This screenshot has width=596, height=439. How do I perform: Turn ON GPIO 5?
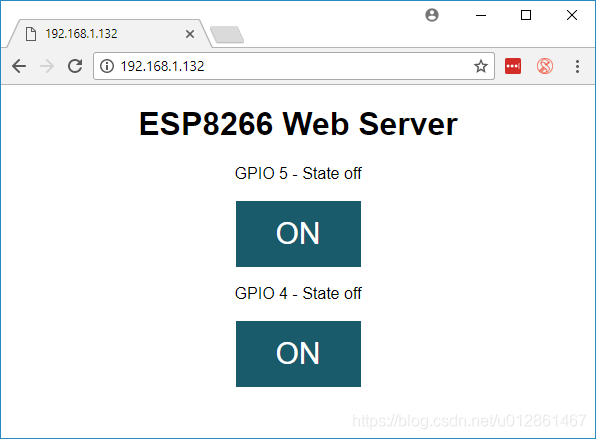click(x=298, y=234)
